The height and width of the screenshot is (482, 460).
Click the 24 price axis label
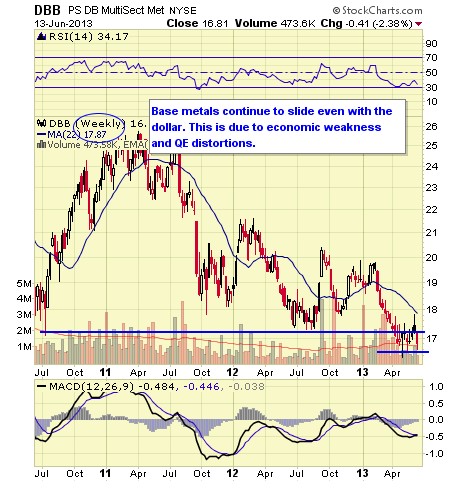(432, 166)
